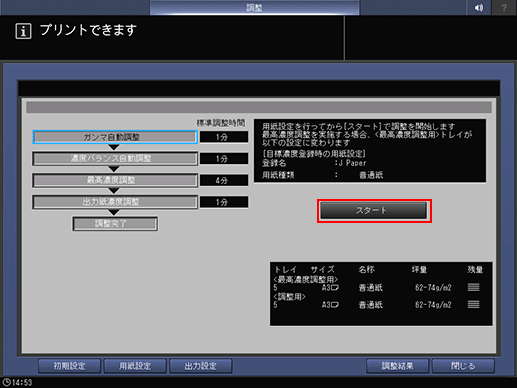517x388 pixels.
Task: Click the 名称 column header
Action: 367,269
